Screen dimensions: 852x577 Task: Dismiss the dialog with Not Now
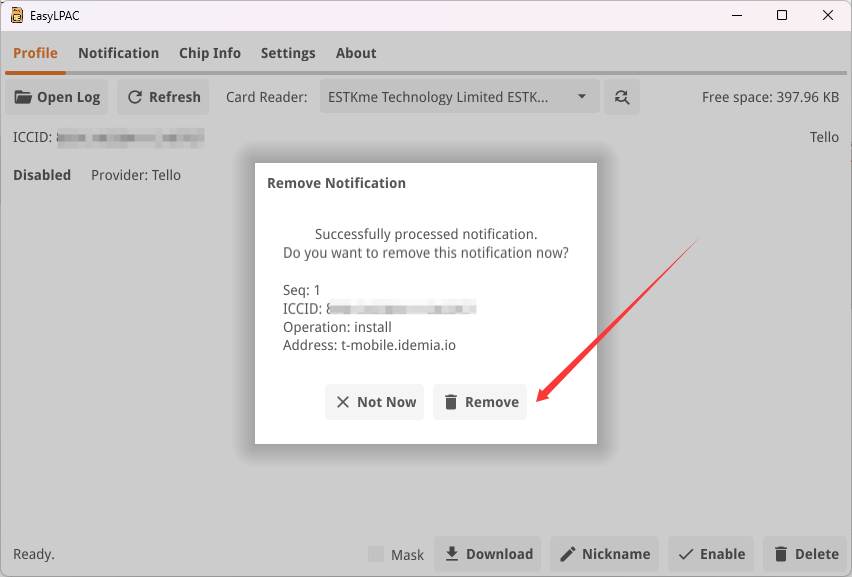pos(375,402)
